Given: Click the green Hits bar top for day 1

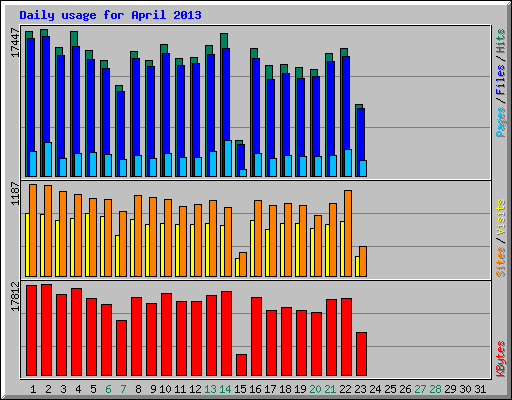Looking at the screenshot, I should (x=29, y=35).
